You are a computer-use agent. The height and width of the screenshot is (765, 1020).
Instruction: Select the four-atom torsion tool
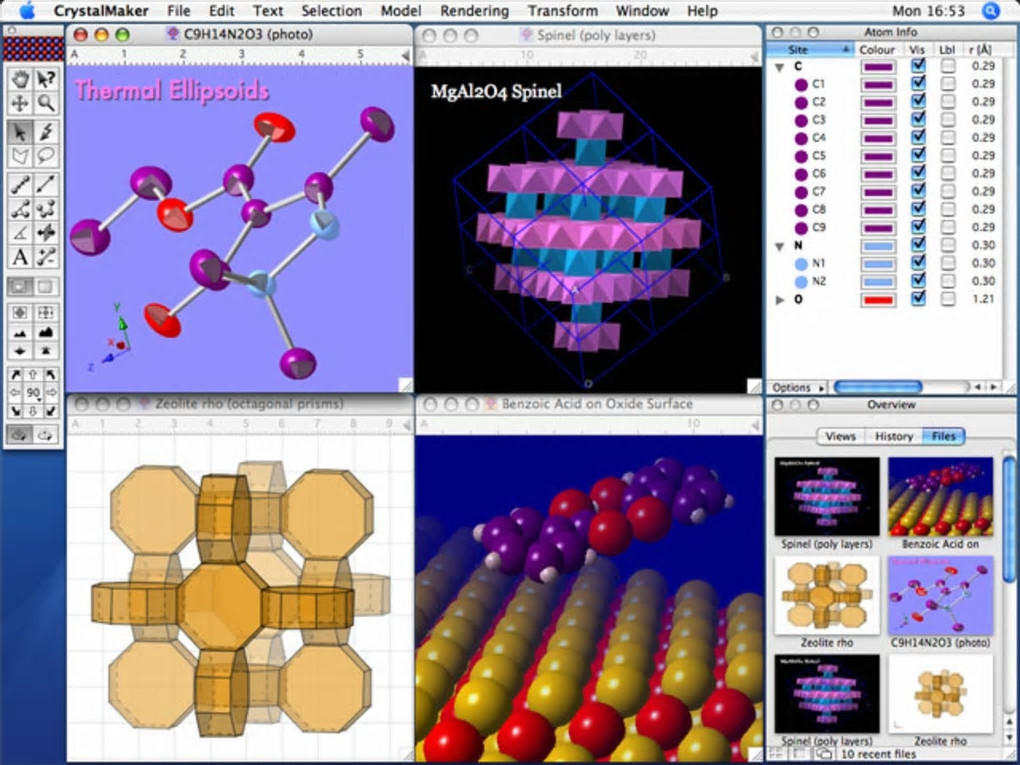[46, 209]
